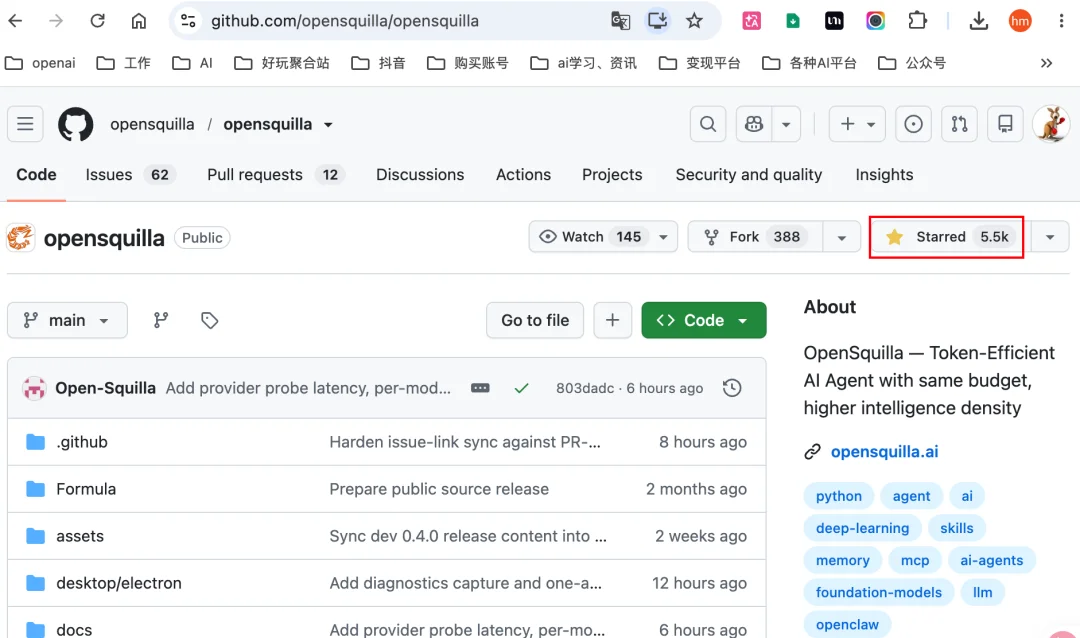Reload the GitHub page

point(97,21)
